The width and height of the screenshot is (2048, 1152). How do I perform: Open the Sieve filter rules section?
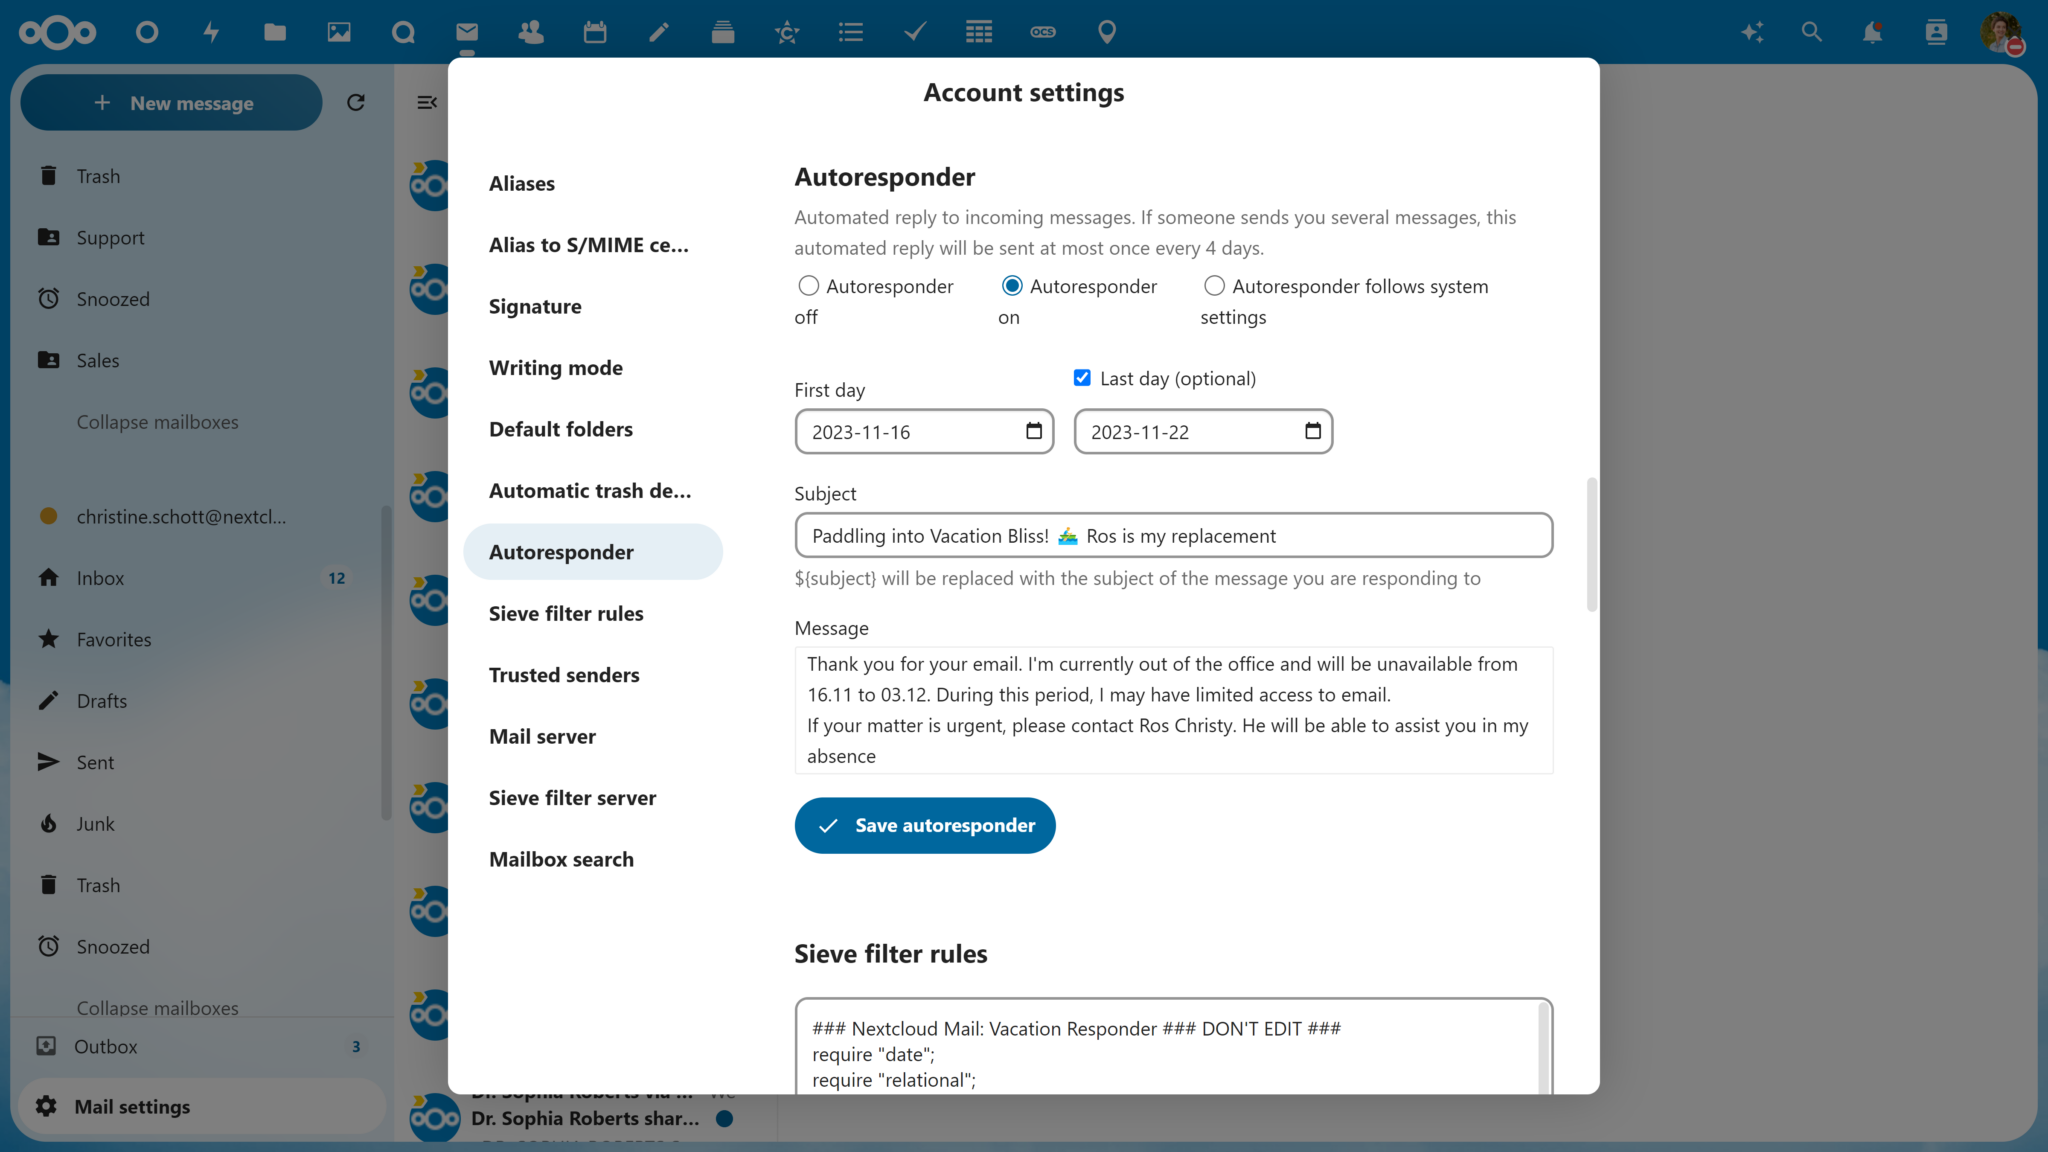[x=566, y=613]
